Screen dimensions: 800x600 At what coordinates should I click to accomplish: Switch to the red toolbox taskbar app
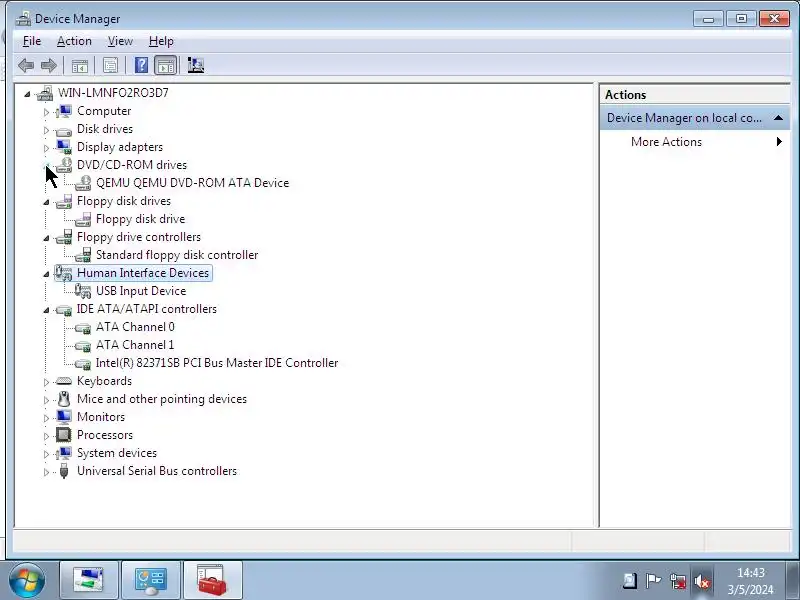(212, 580)
